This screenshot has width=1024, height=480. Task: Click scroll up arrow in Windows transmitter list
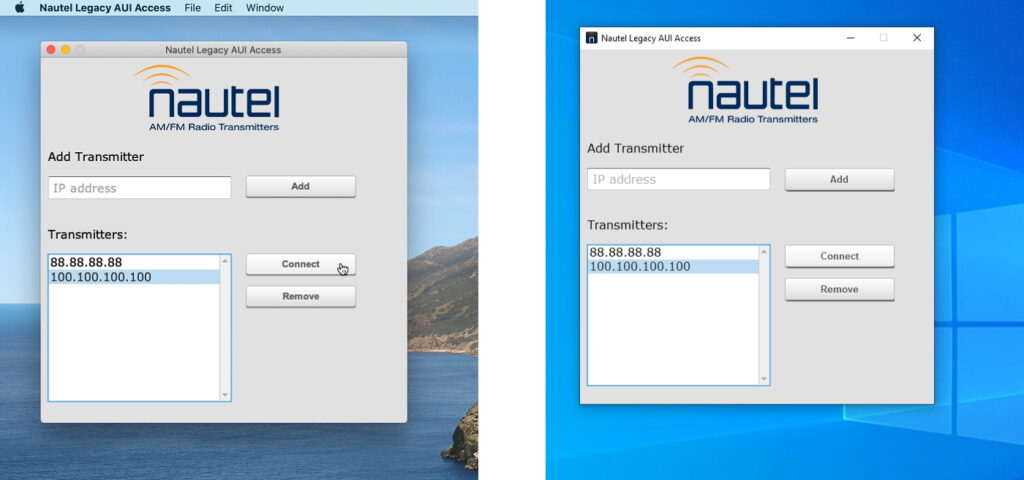click(764, 251)
